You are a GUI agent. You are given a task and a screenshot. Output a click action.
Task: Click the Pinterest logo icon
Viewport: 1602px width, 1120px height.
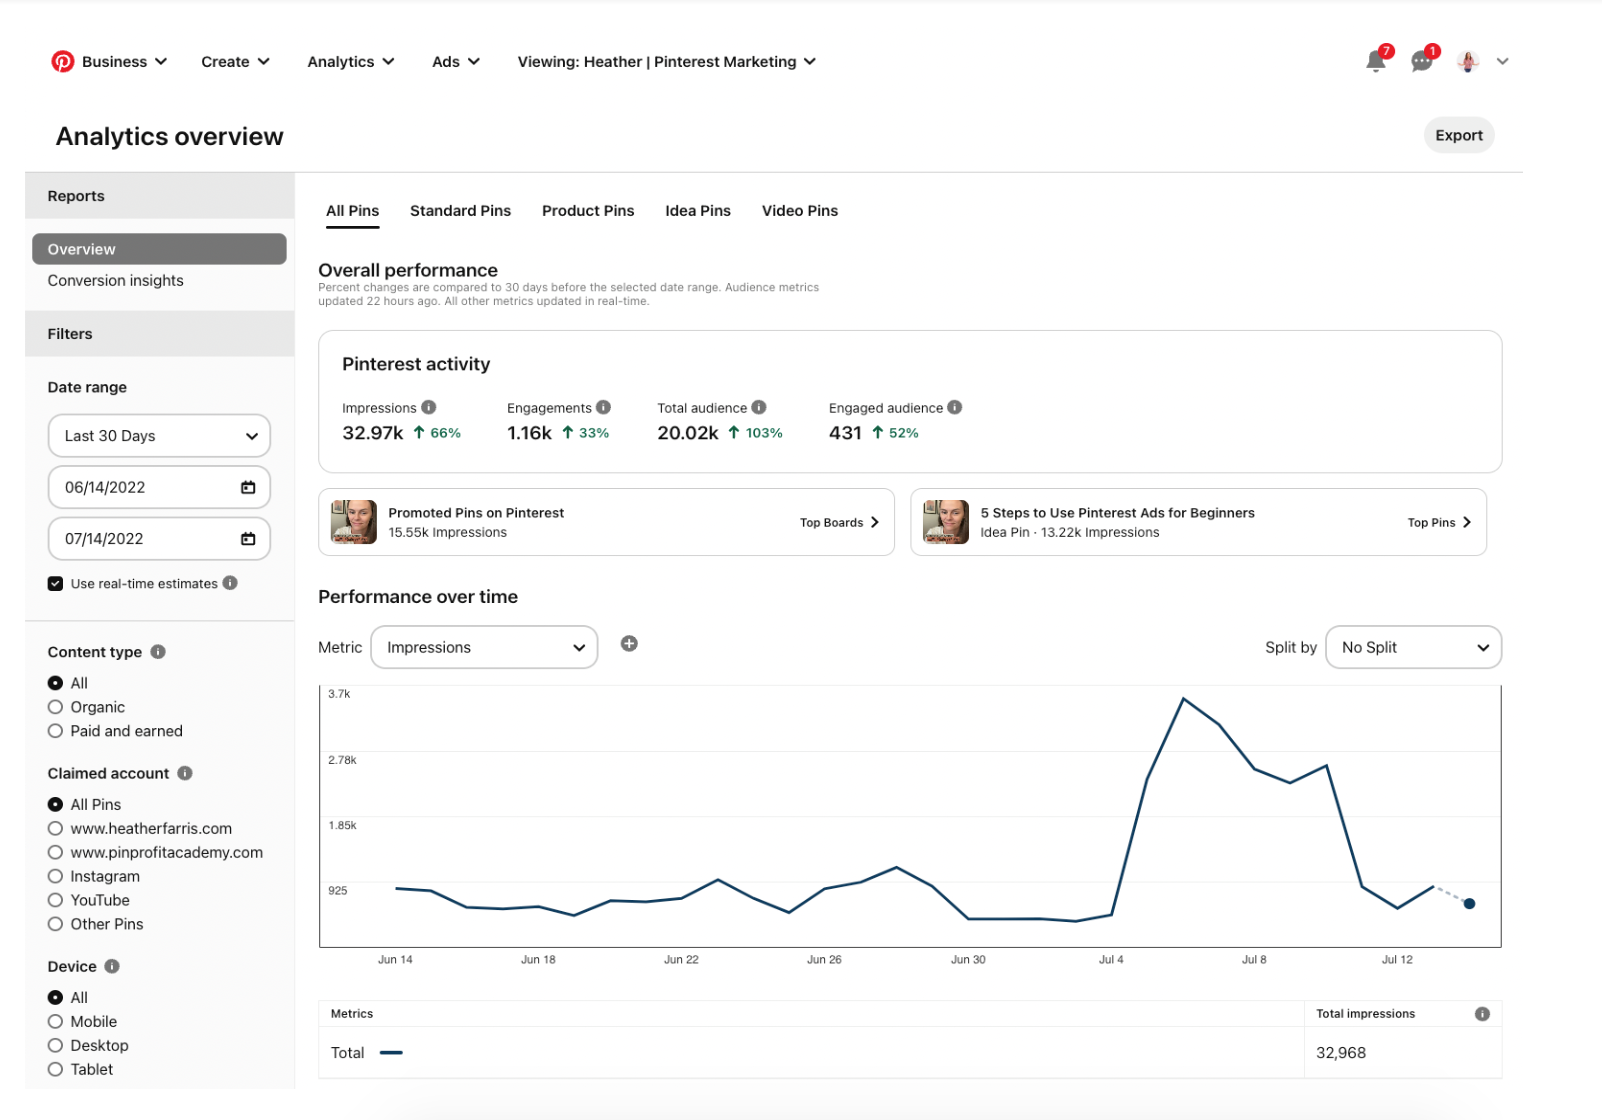coord(62,62)
